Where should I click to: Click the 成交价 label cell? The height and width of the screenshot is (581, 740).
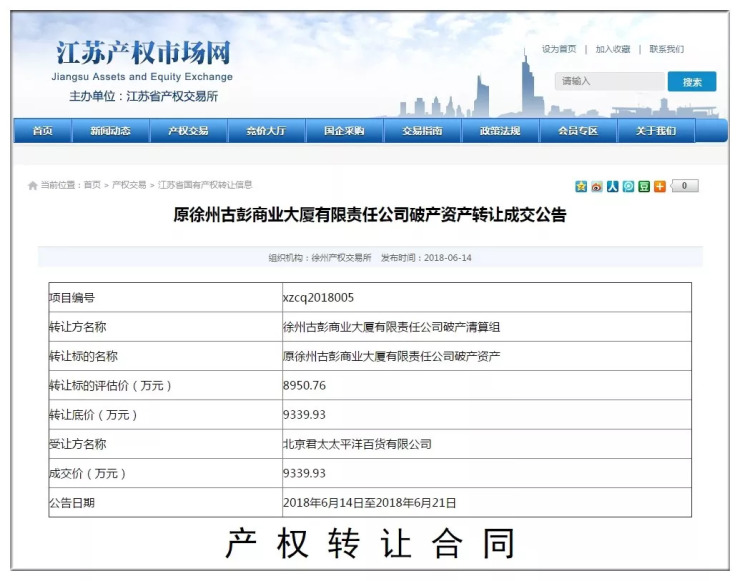pyautogui.click(x=165, y=473)
